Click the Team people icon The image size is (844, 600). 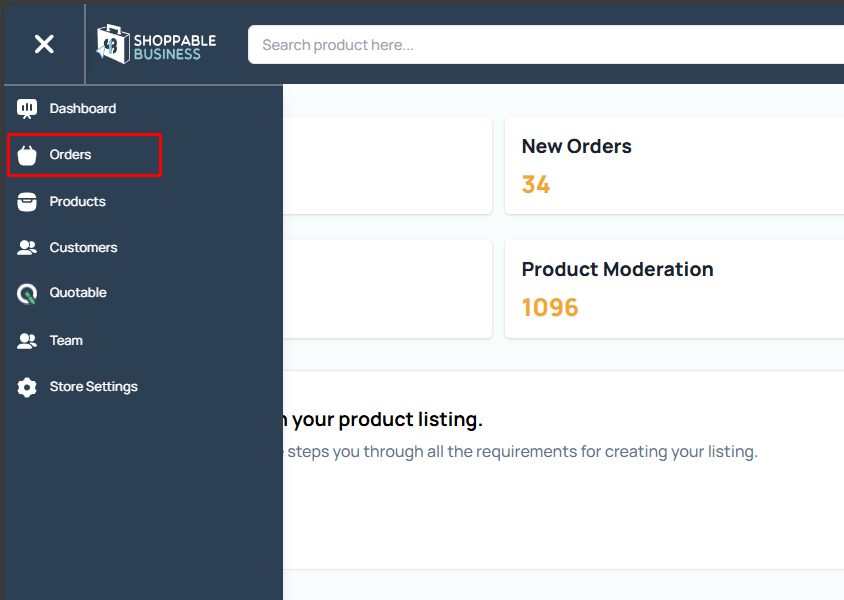27,341
